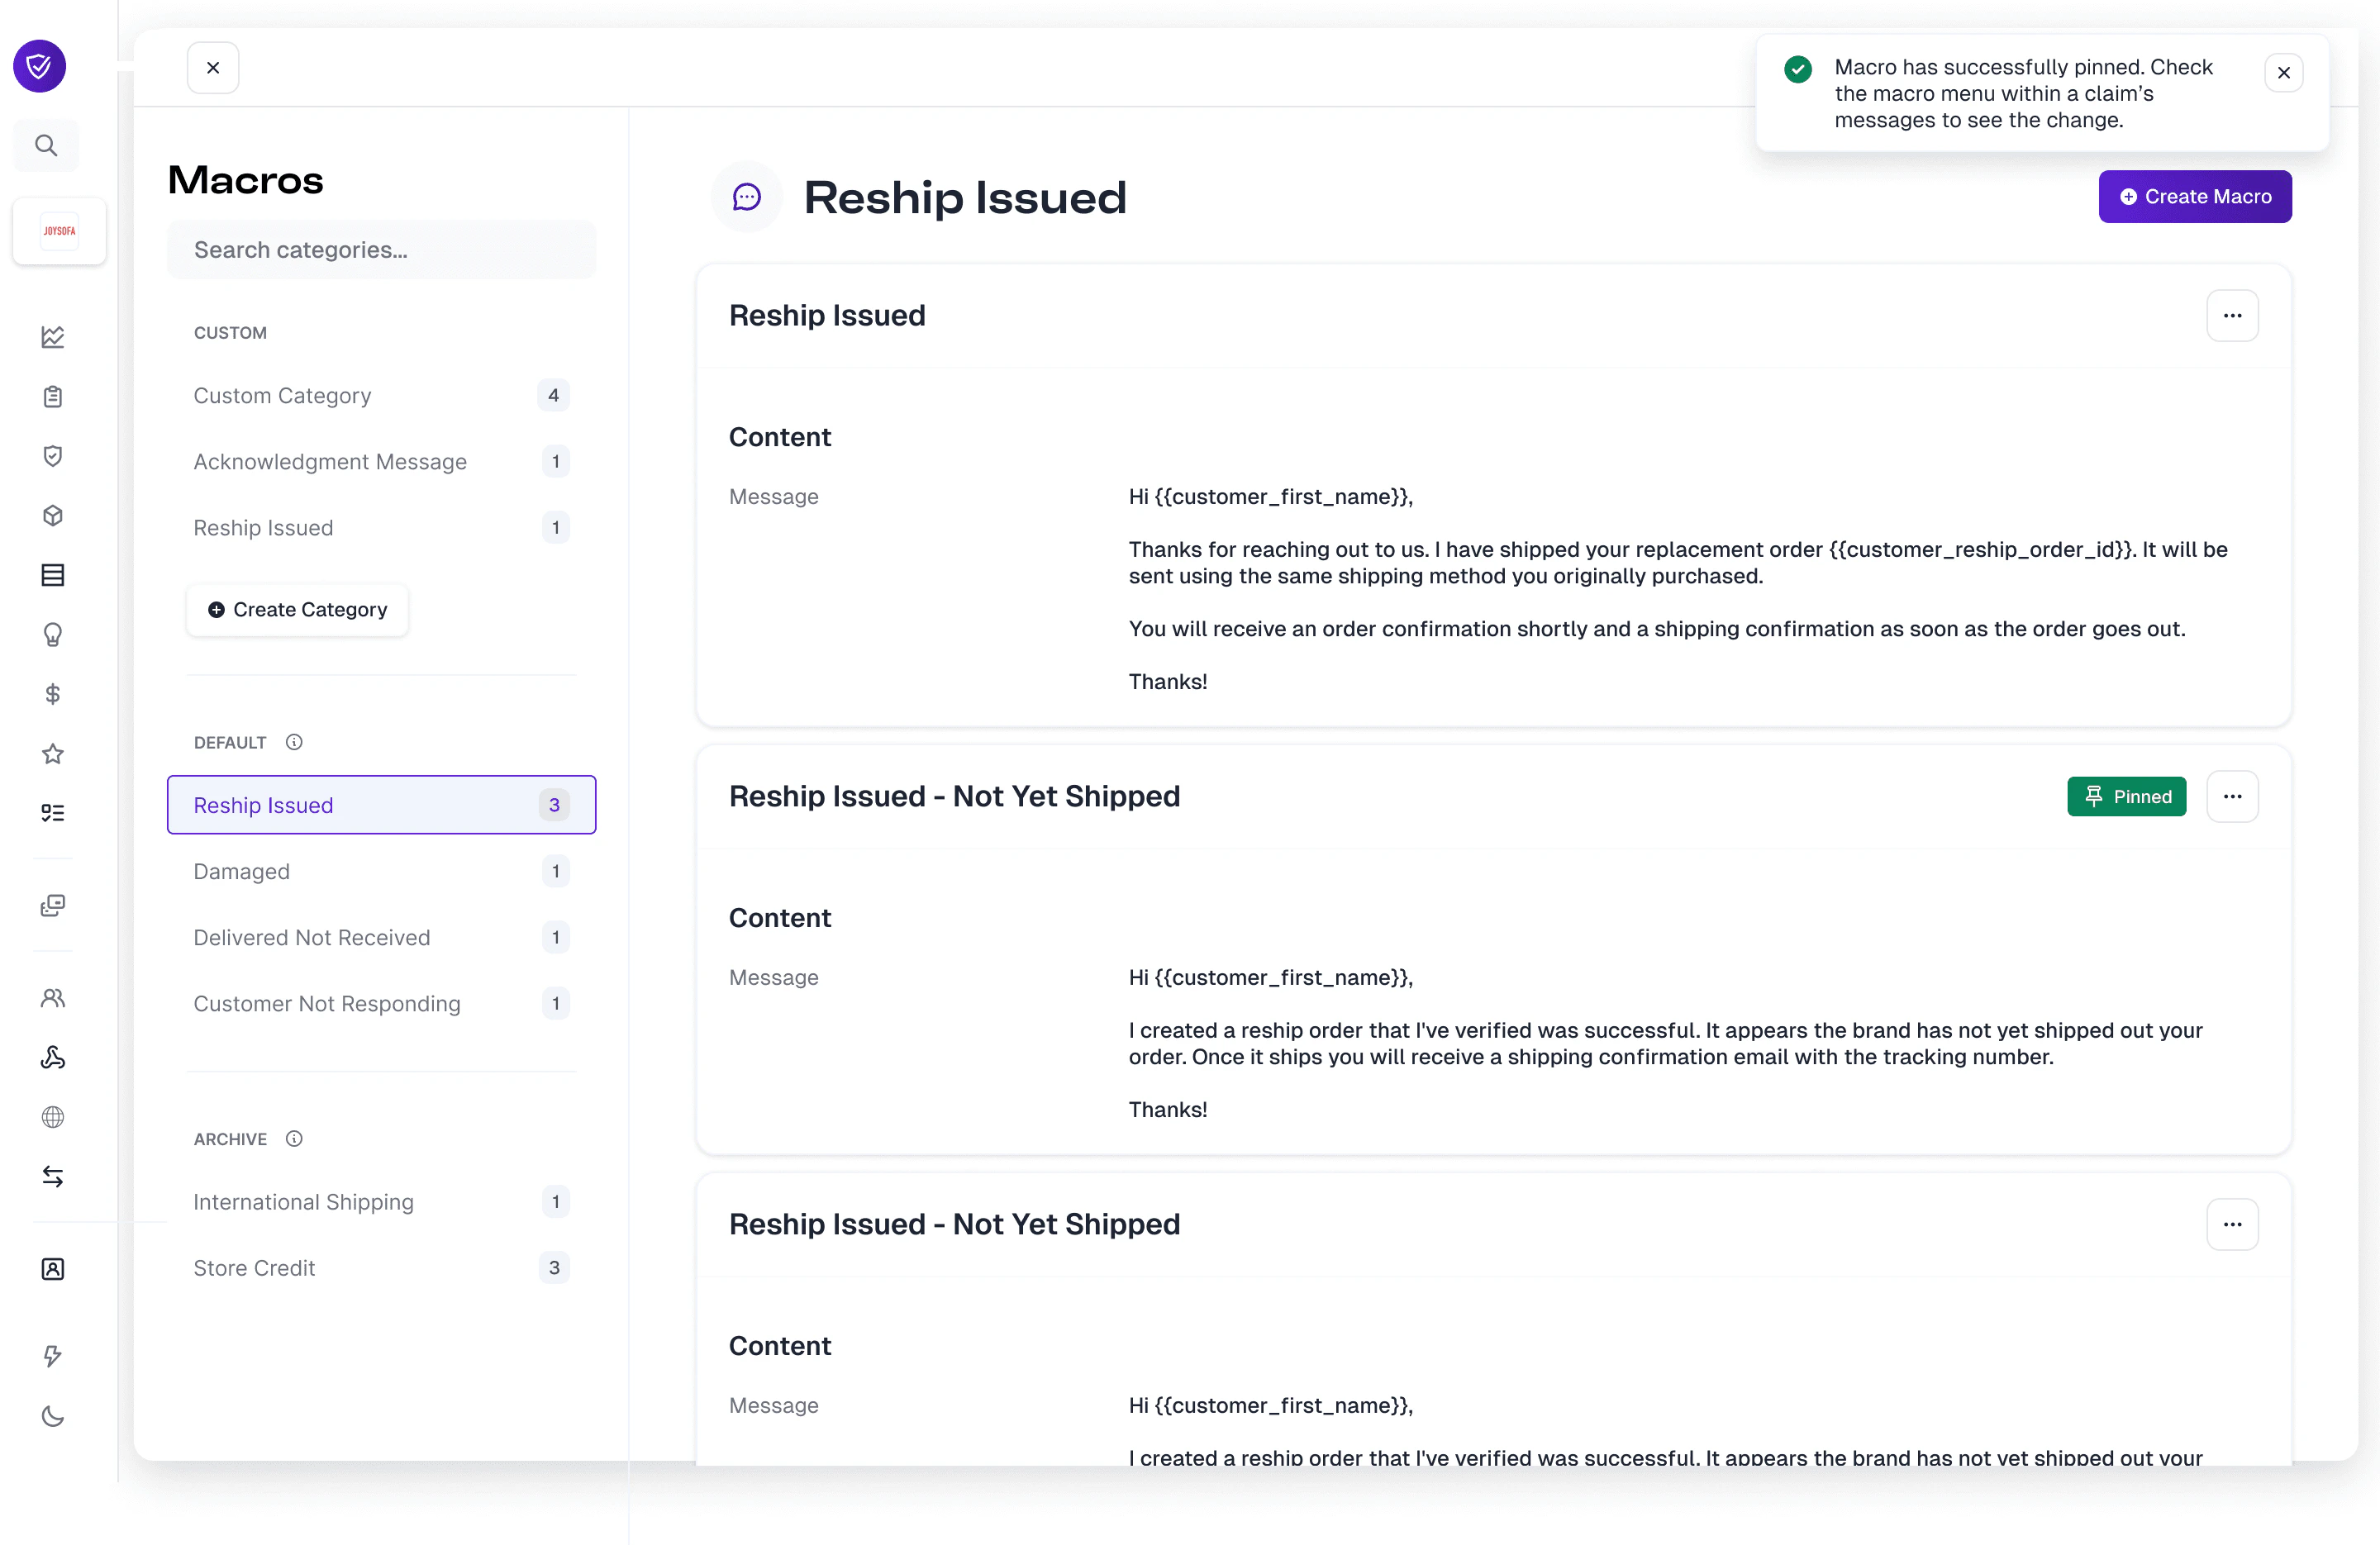The image size is (2380, 1550).
Task: Open the messages chat icon in sidebar
Action: coord(53,906)
